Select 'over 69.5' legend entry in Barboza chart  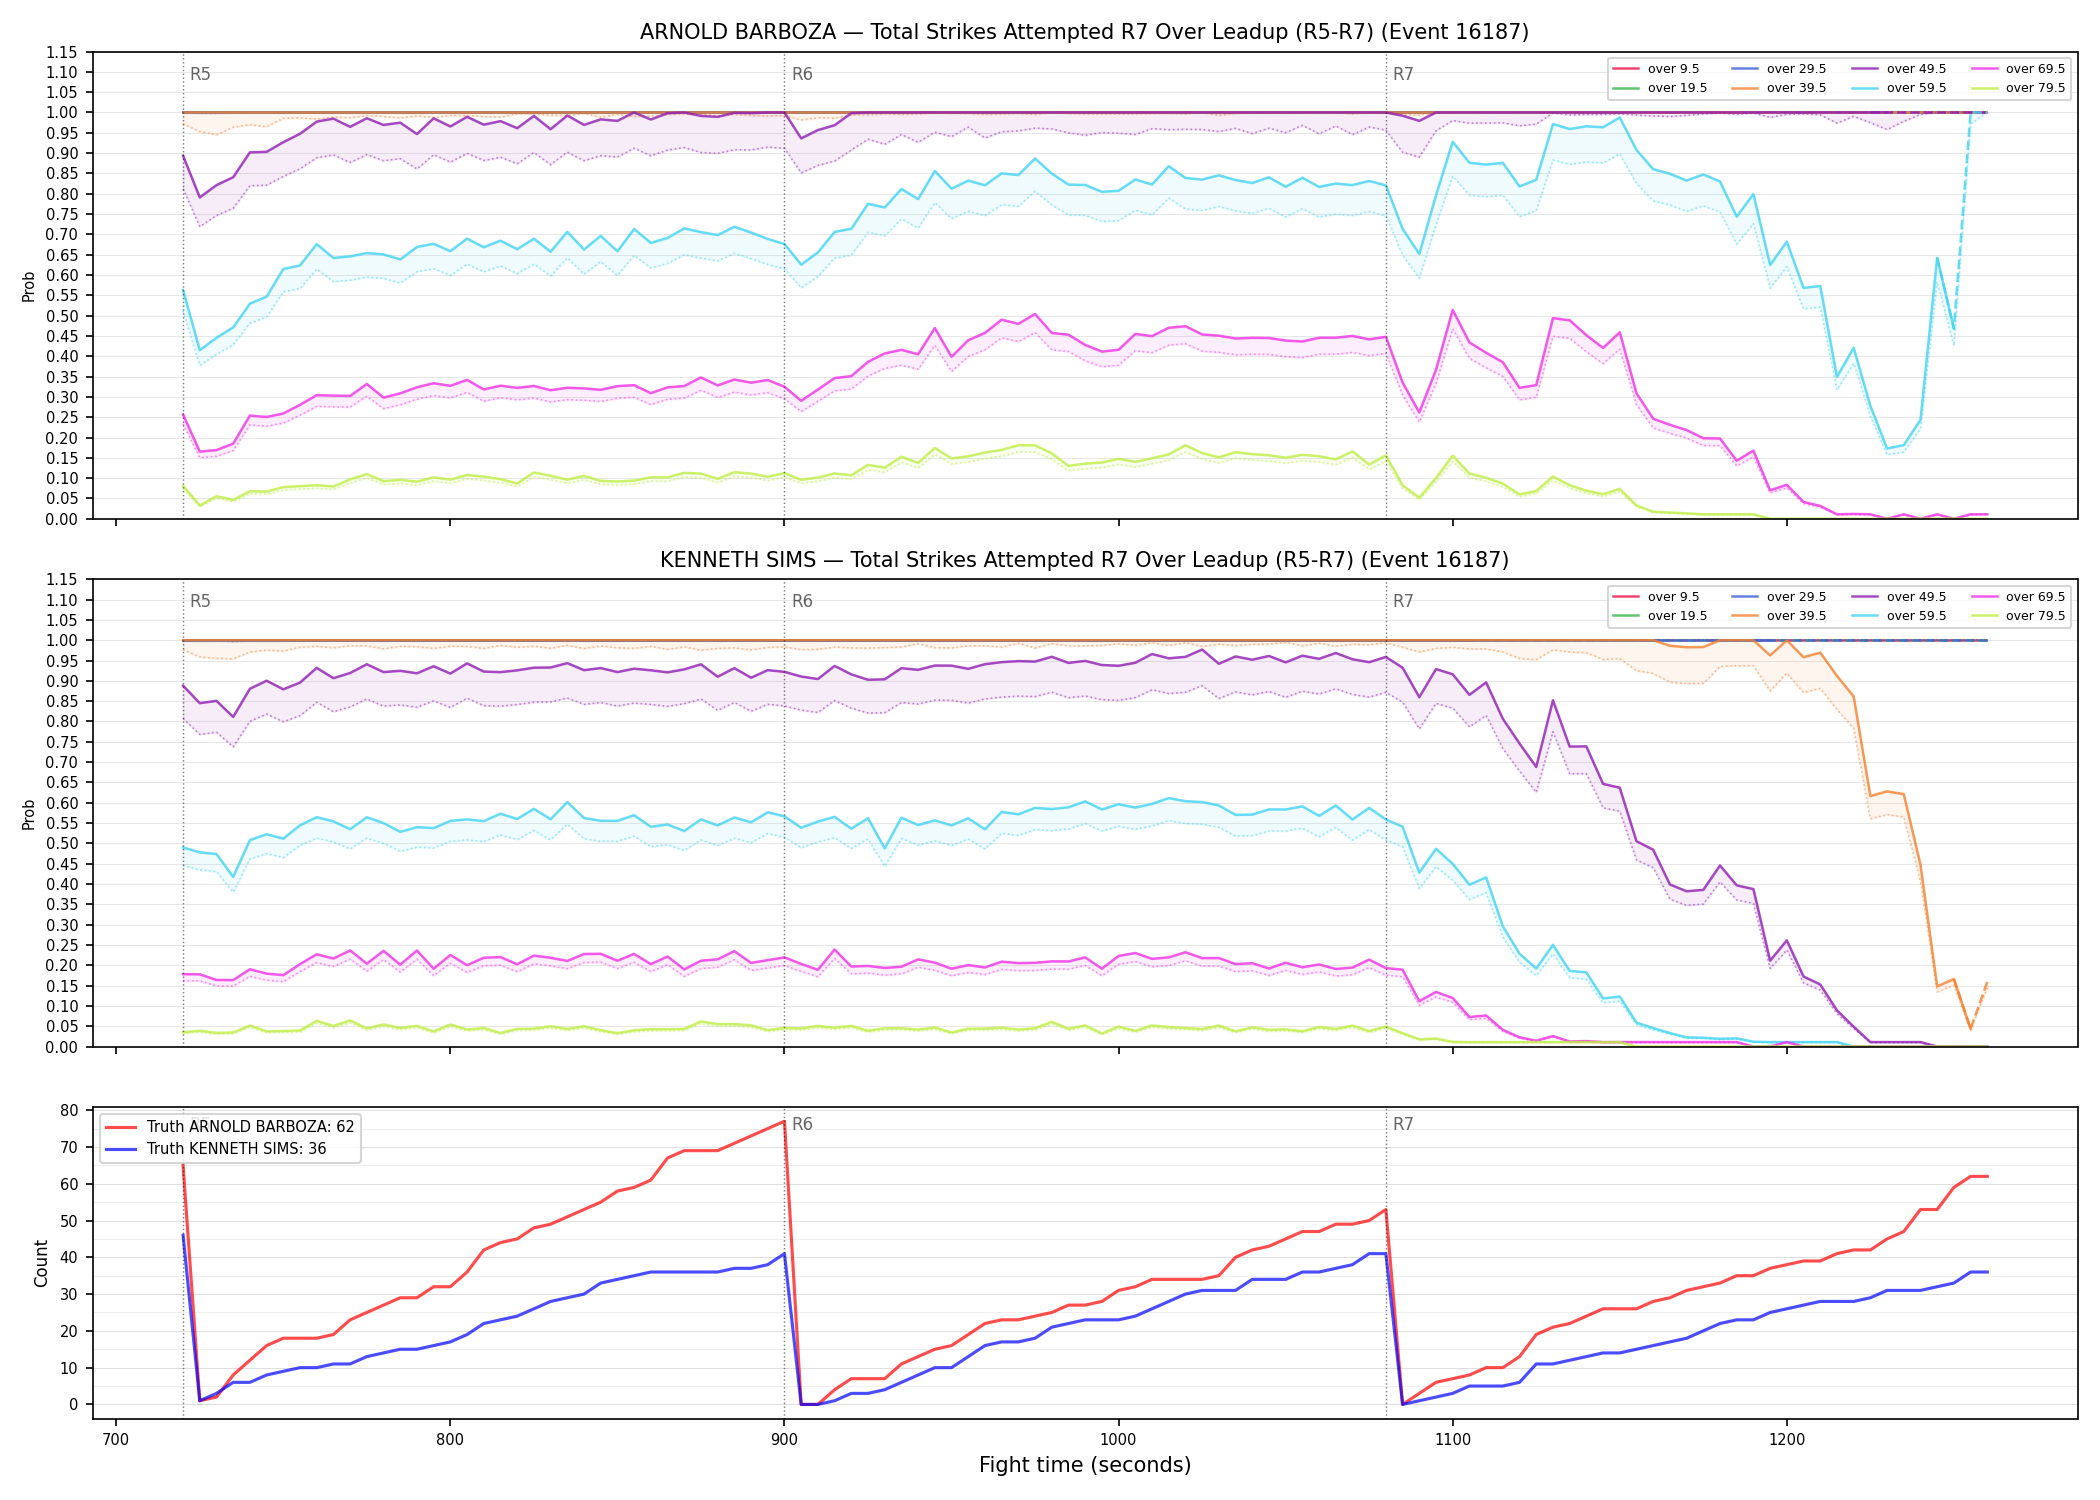pos(2018,69)
